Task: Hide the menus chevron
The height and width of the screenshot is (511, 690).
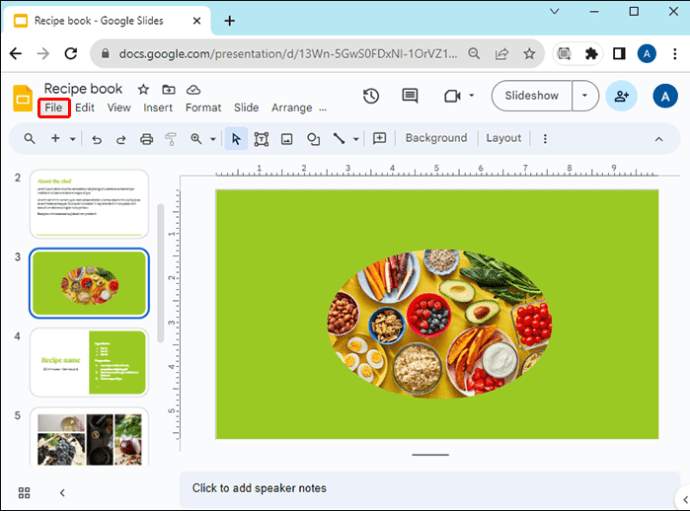Action: click(659, 139)
